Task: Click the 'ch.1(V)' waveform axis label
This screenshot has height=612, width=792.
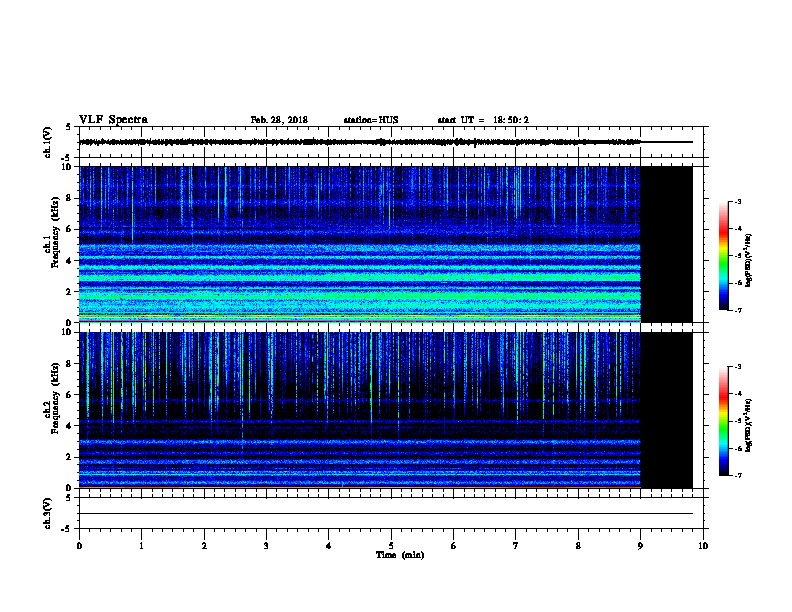Action: point(47,142)
